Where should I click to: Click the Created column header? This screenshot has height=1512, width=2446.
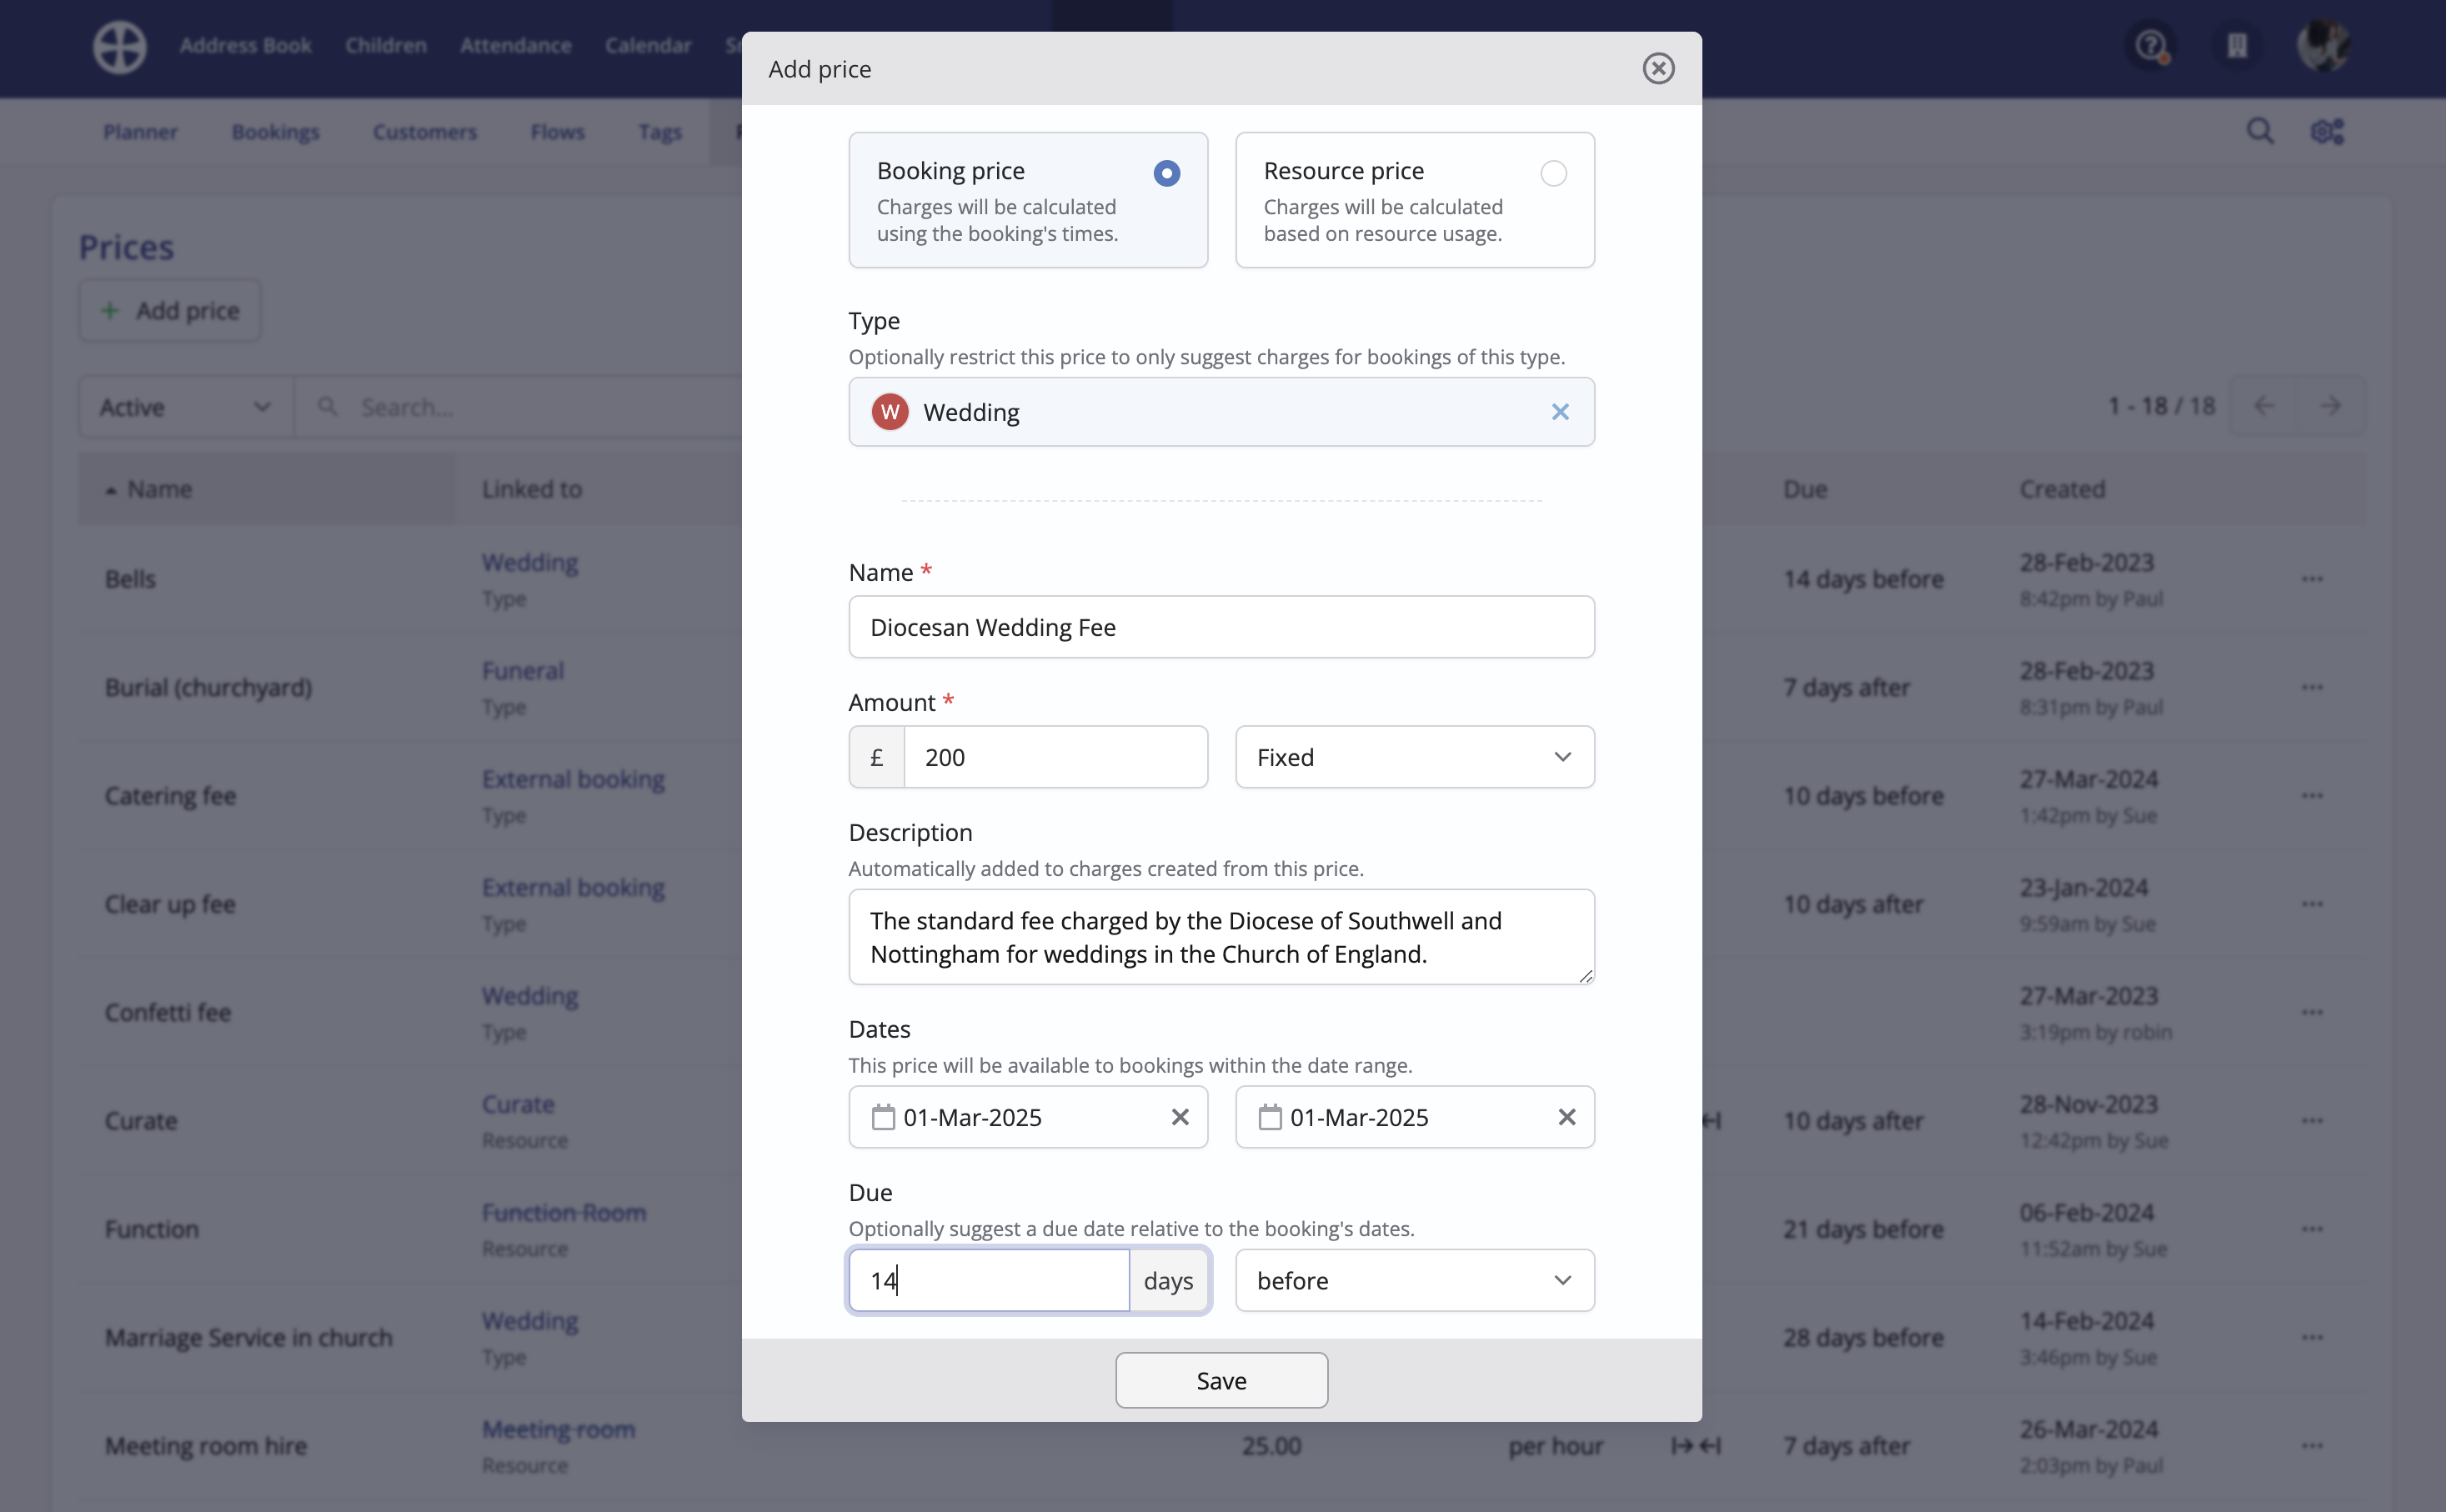click(x=2062, y=489)
